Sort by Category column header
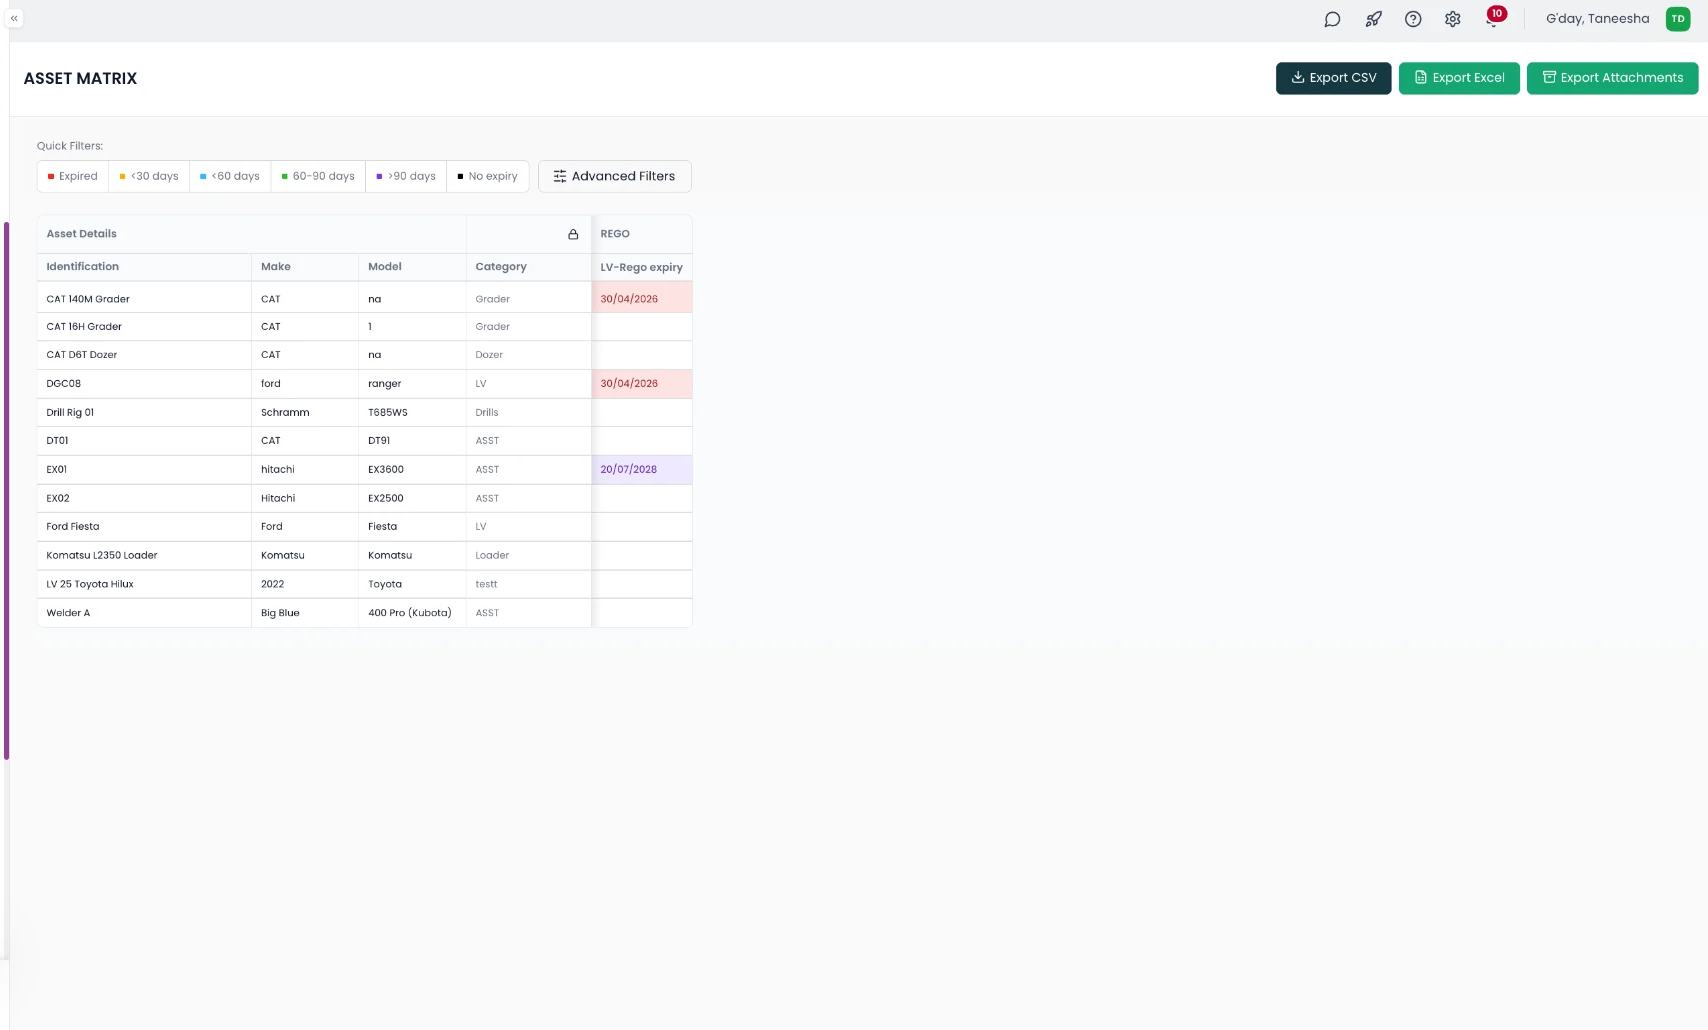This screenshot has height=1030, width=1708. [528, 267]
